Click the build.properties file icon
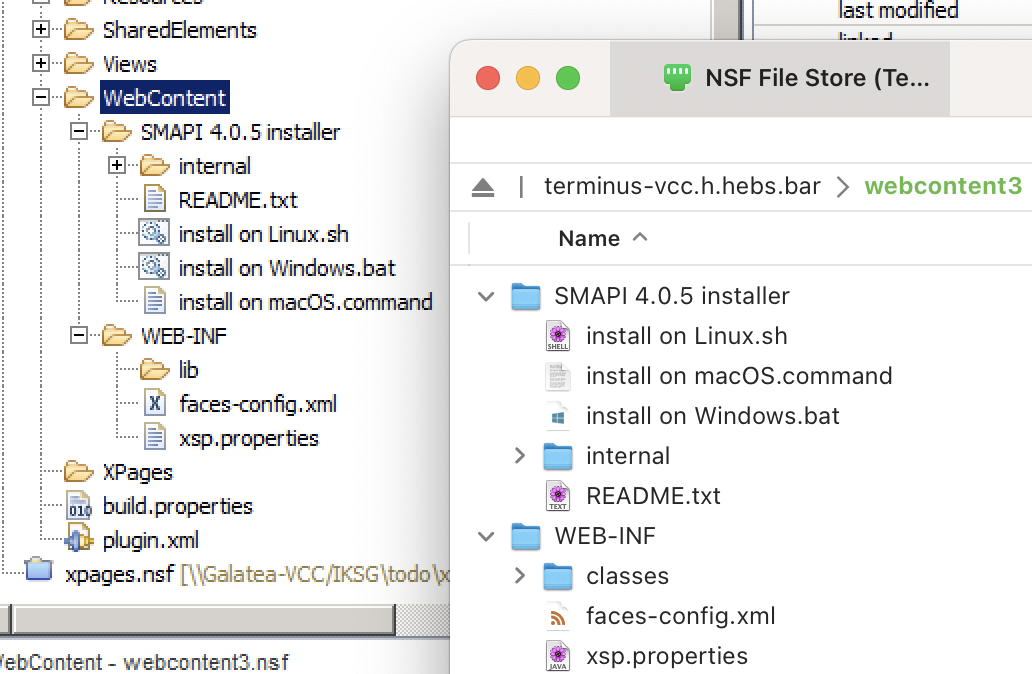The height and width of the screenshot is (674, 1032). (79, 506)
